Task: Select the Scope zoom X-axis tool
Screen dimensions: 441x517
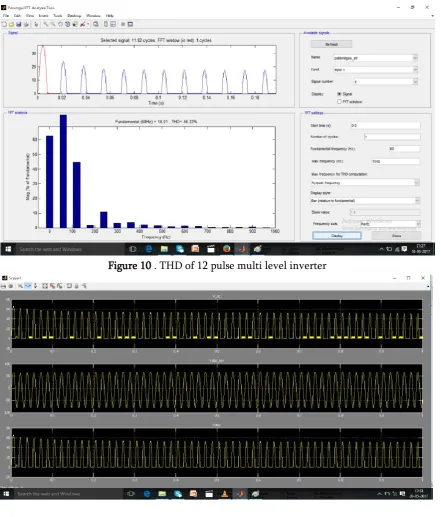Action: [x=28, y=286]
